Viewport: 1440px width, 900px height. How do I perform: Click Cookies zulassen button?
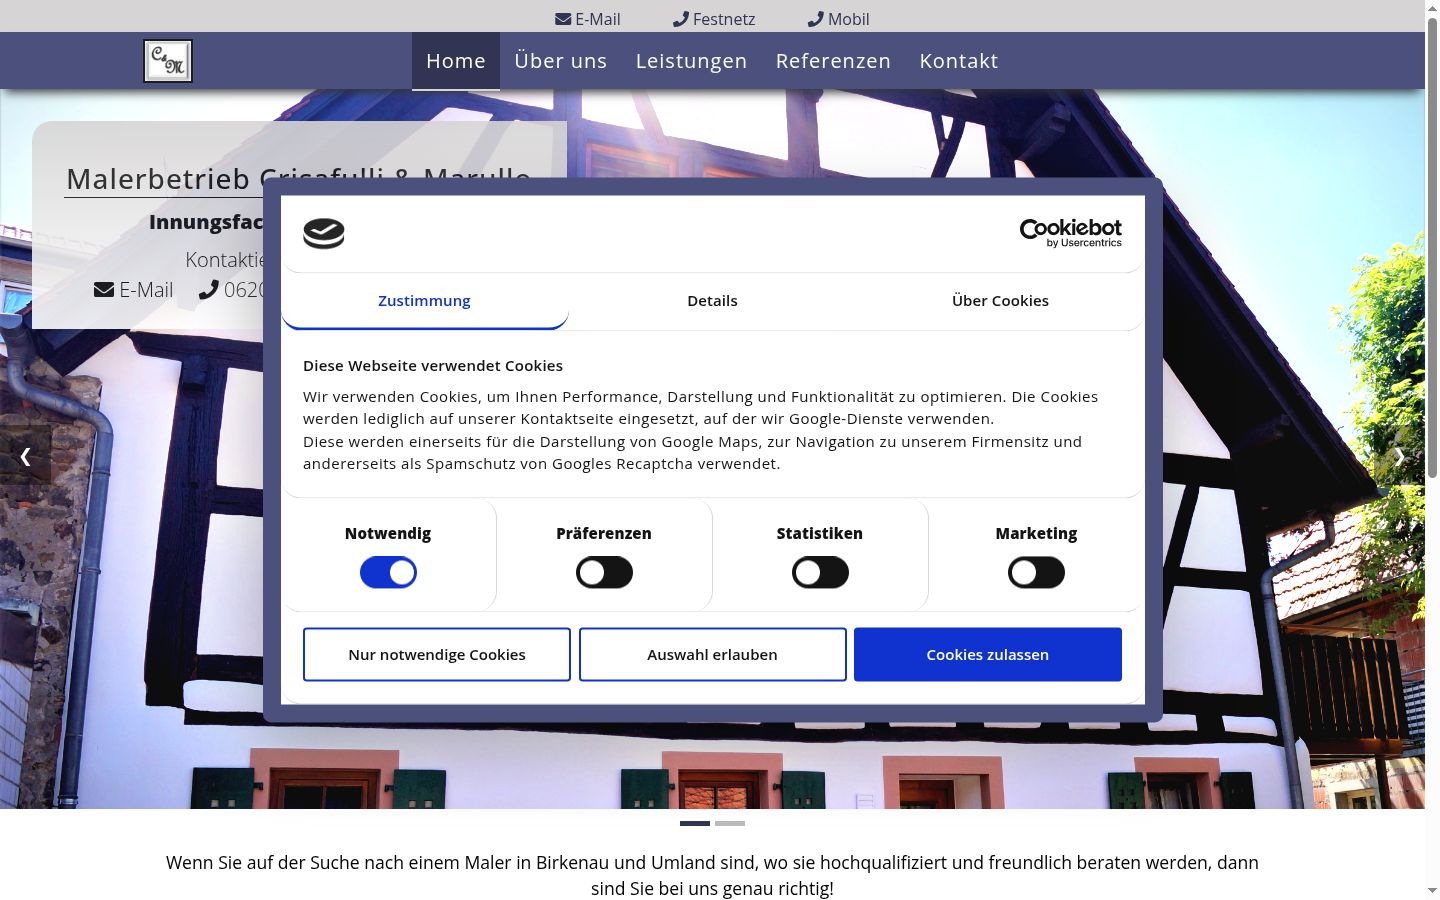click(988, 655)
